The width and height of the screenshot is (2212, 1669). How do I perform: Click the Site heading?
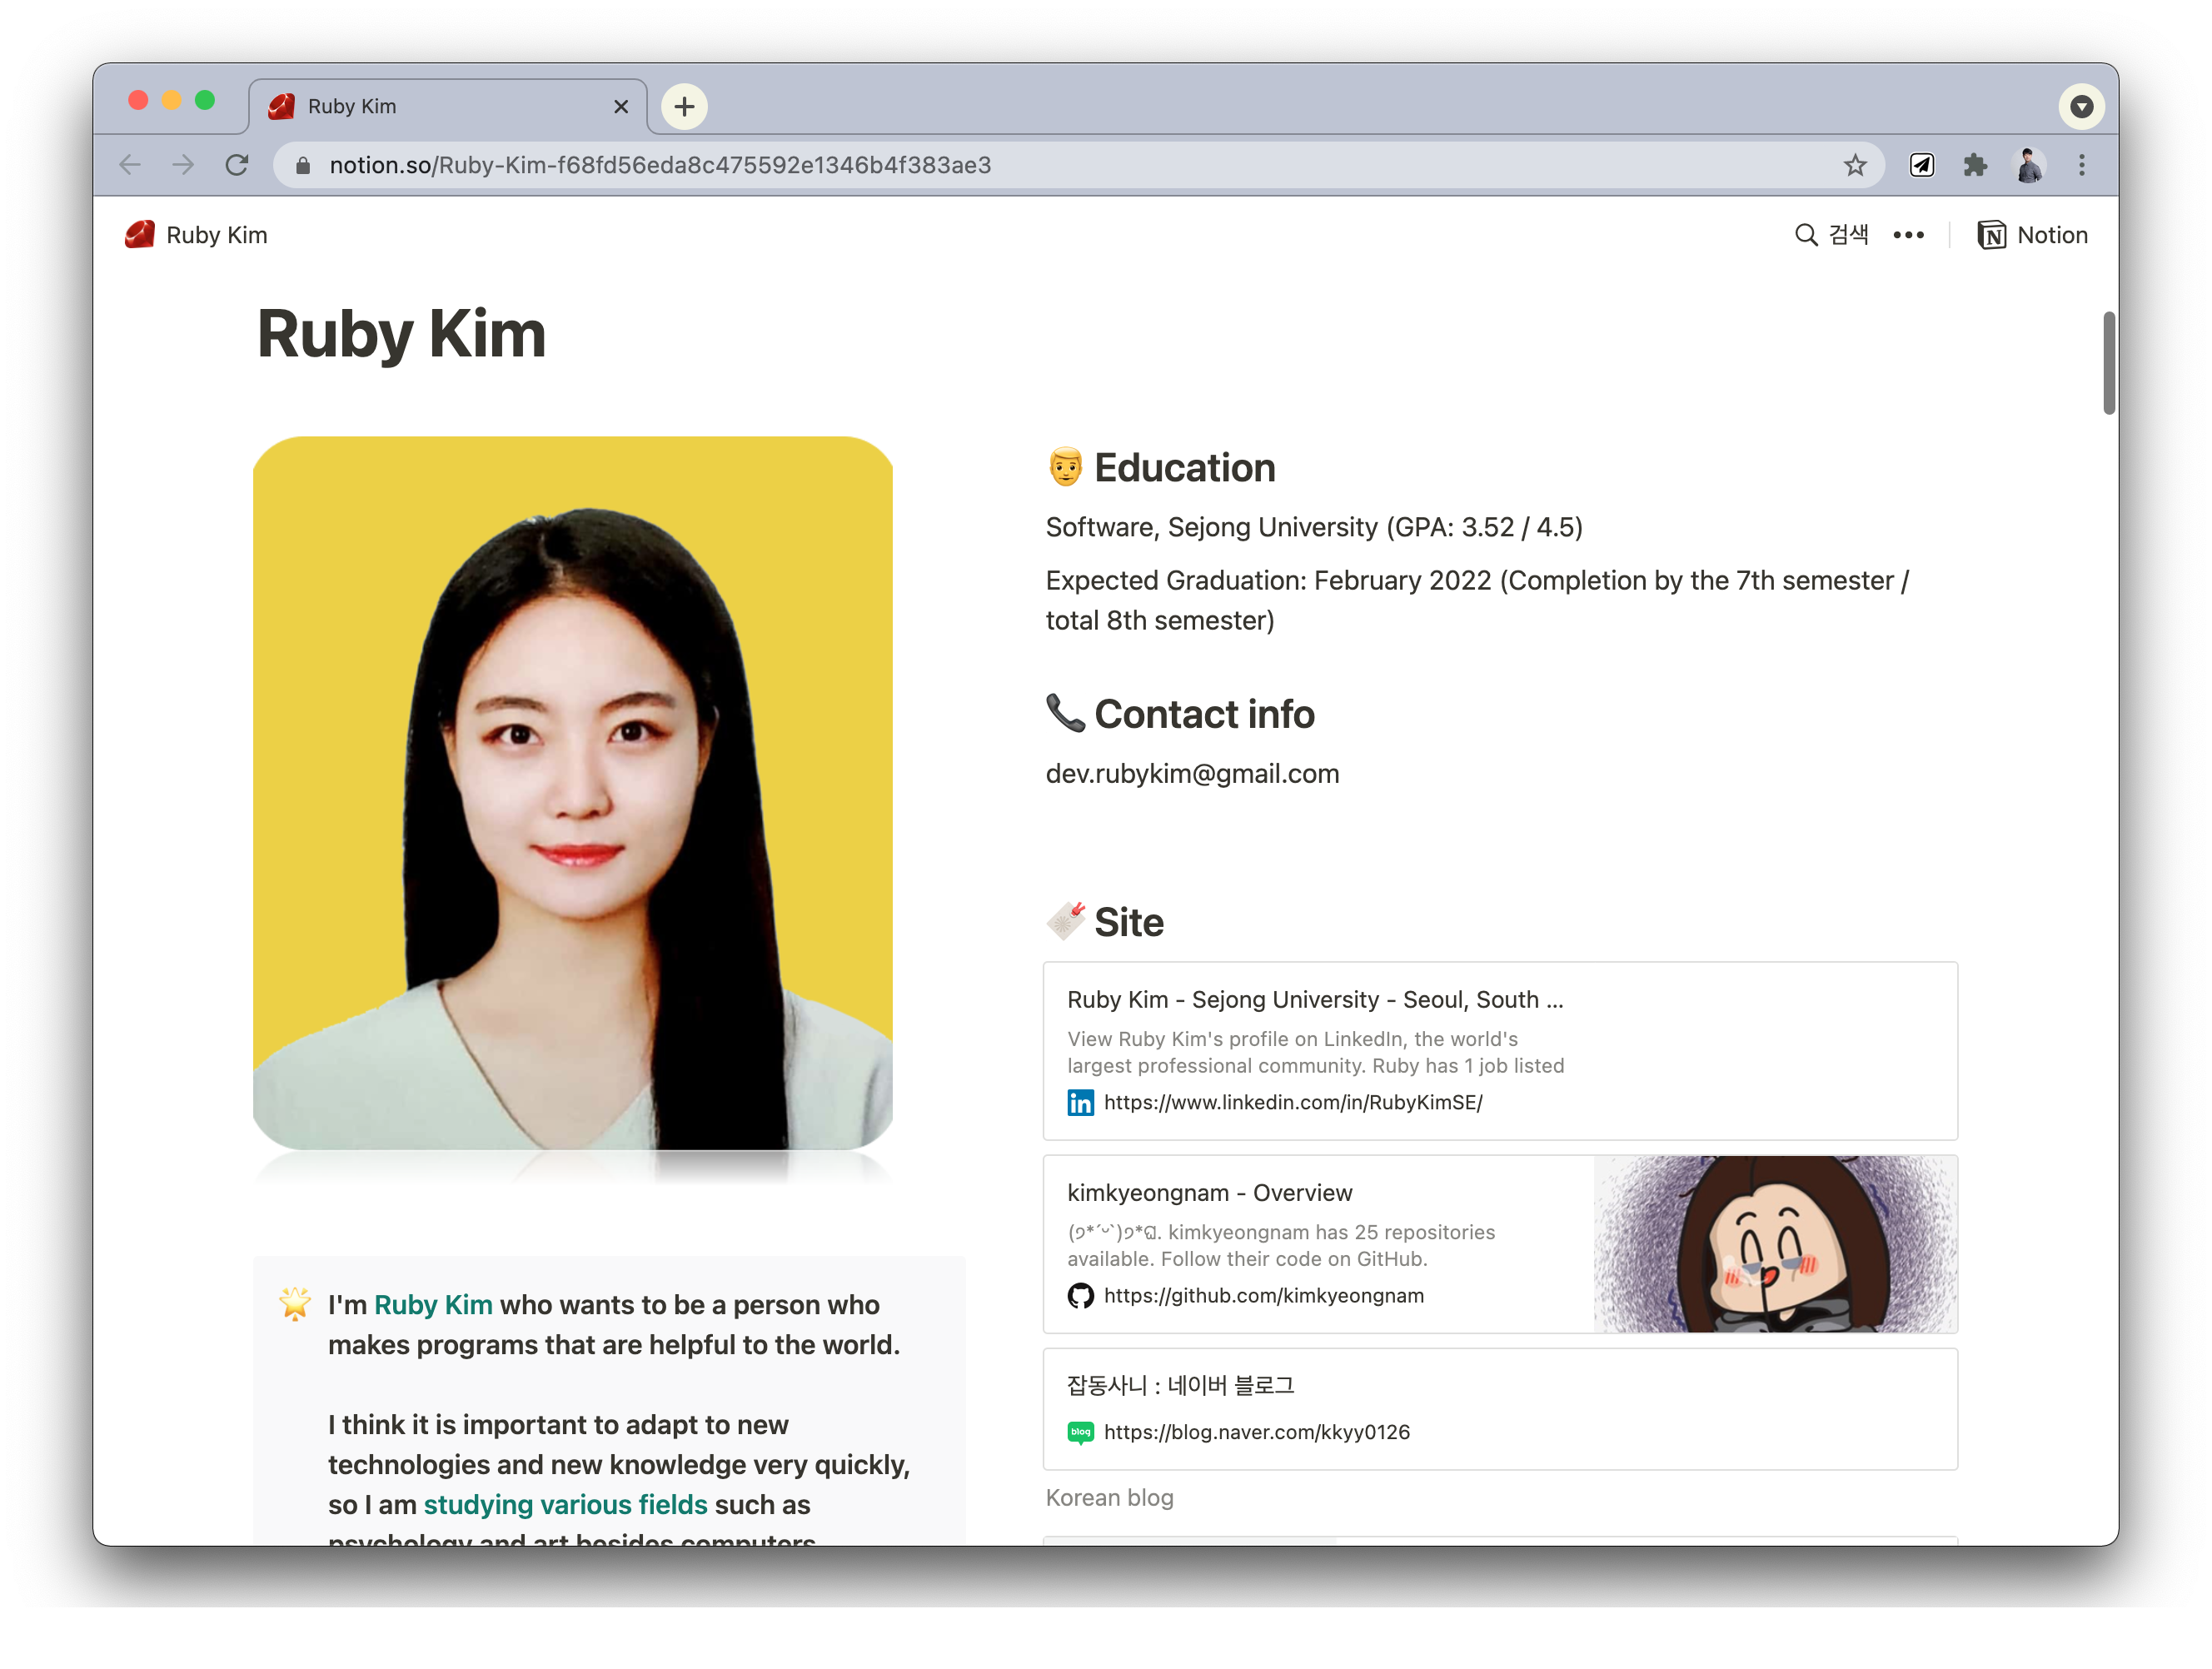point(1129,922)
